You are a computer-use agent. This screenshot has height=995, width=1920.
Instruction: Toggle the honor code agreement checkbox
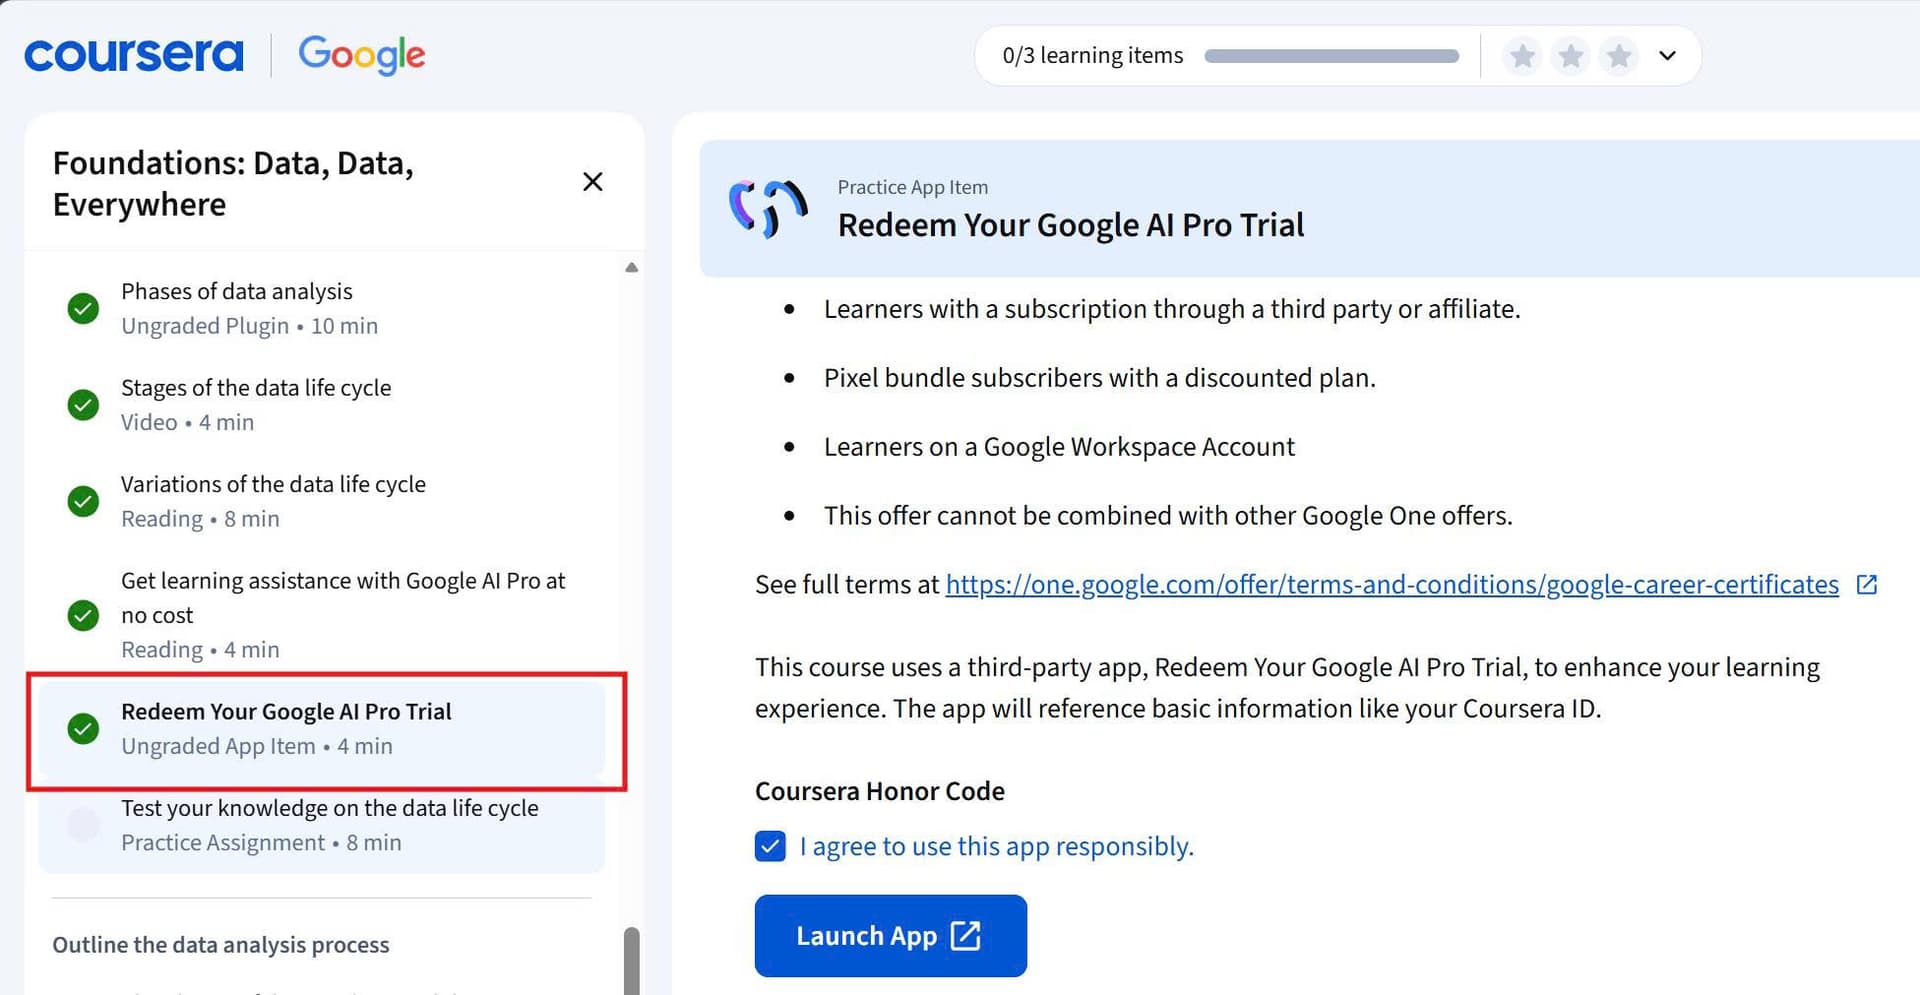770,847
